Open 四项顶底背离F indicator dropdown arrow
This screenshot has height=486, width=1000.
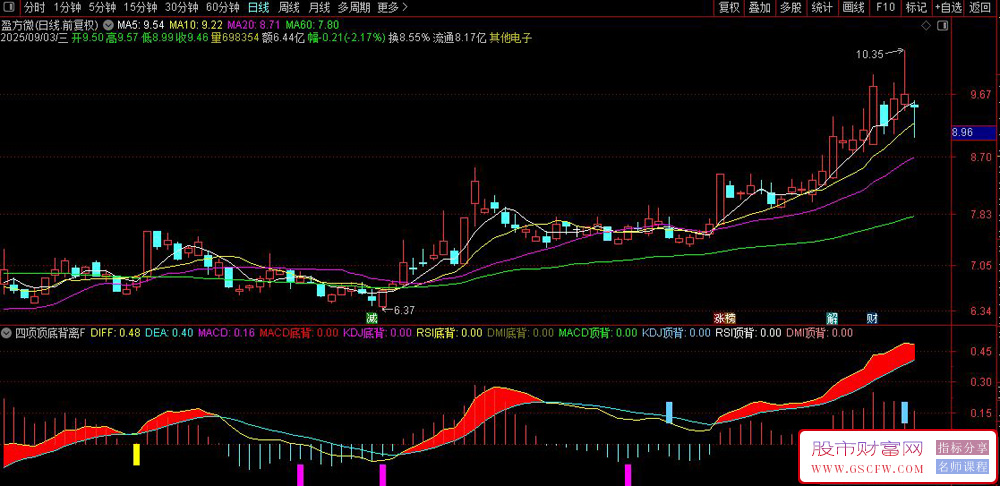[8, 332]
